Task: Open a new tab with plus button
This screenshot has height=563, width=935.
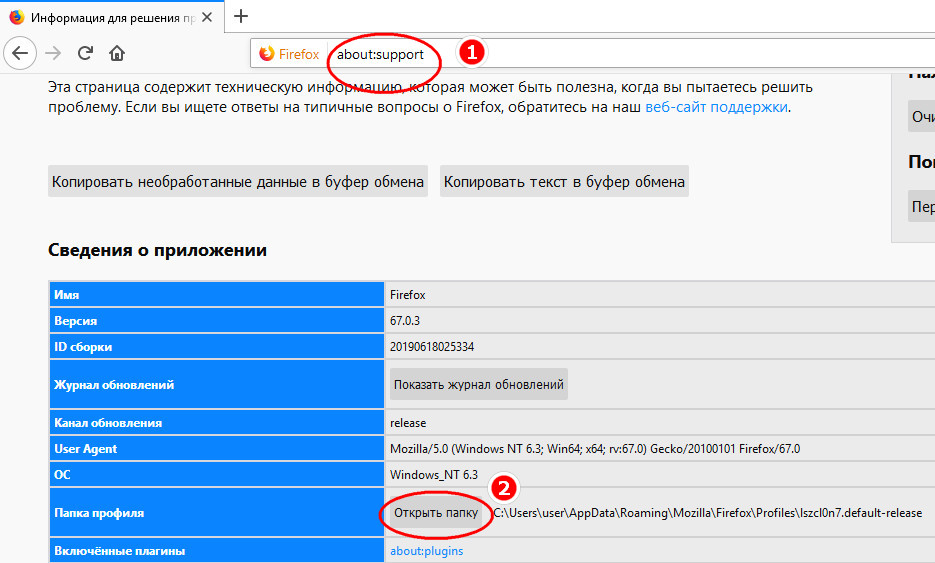Action: tap(241, 17)
